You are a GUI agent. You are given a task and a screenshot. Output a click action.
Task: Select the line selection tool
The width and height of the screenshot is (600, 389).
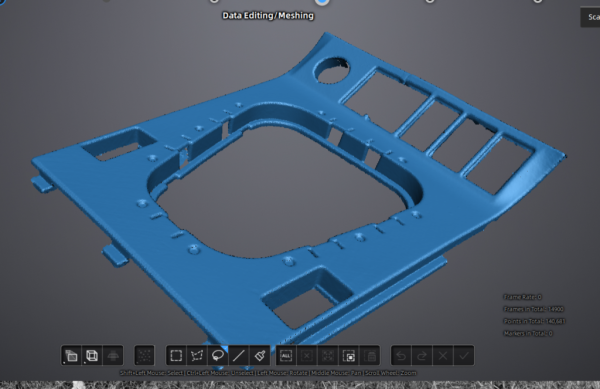239,356
